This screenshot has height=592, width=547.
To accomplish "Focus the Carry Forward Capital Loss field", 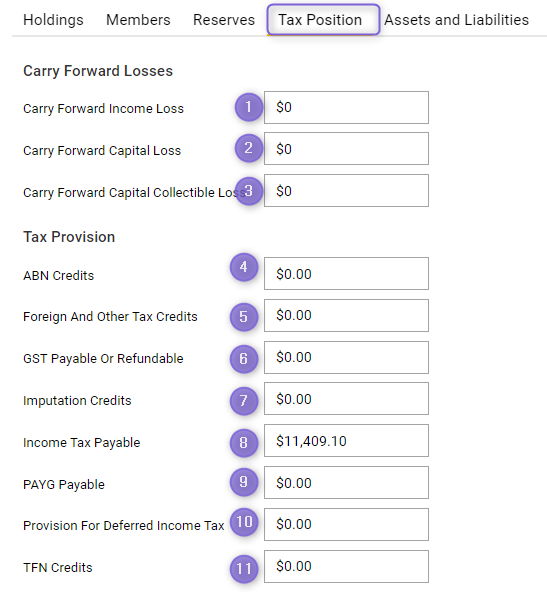I will point(346,148).
